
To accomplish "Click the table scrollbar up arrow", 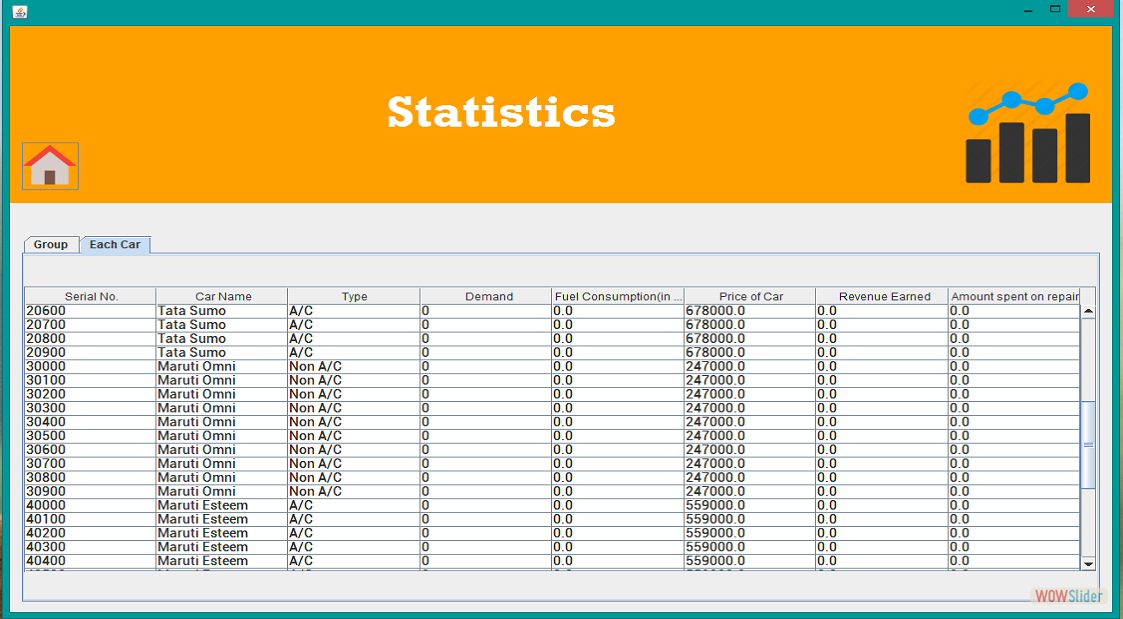I will coord(1088,312).
